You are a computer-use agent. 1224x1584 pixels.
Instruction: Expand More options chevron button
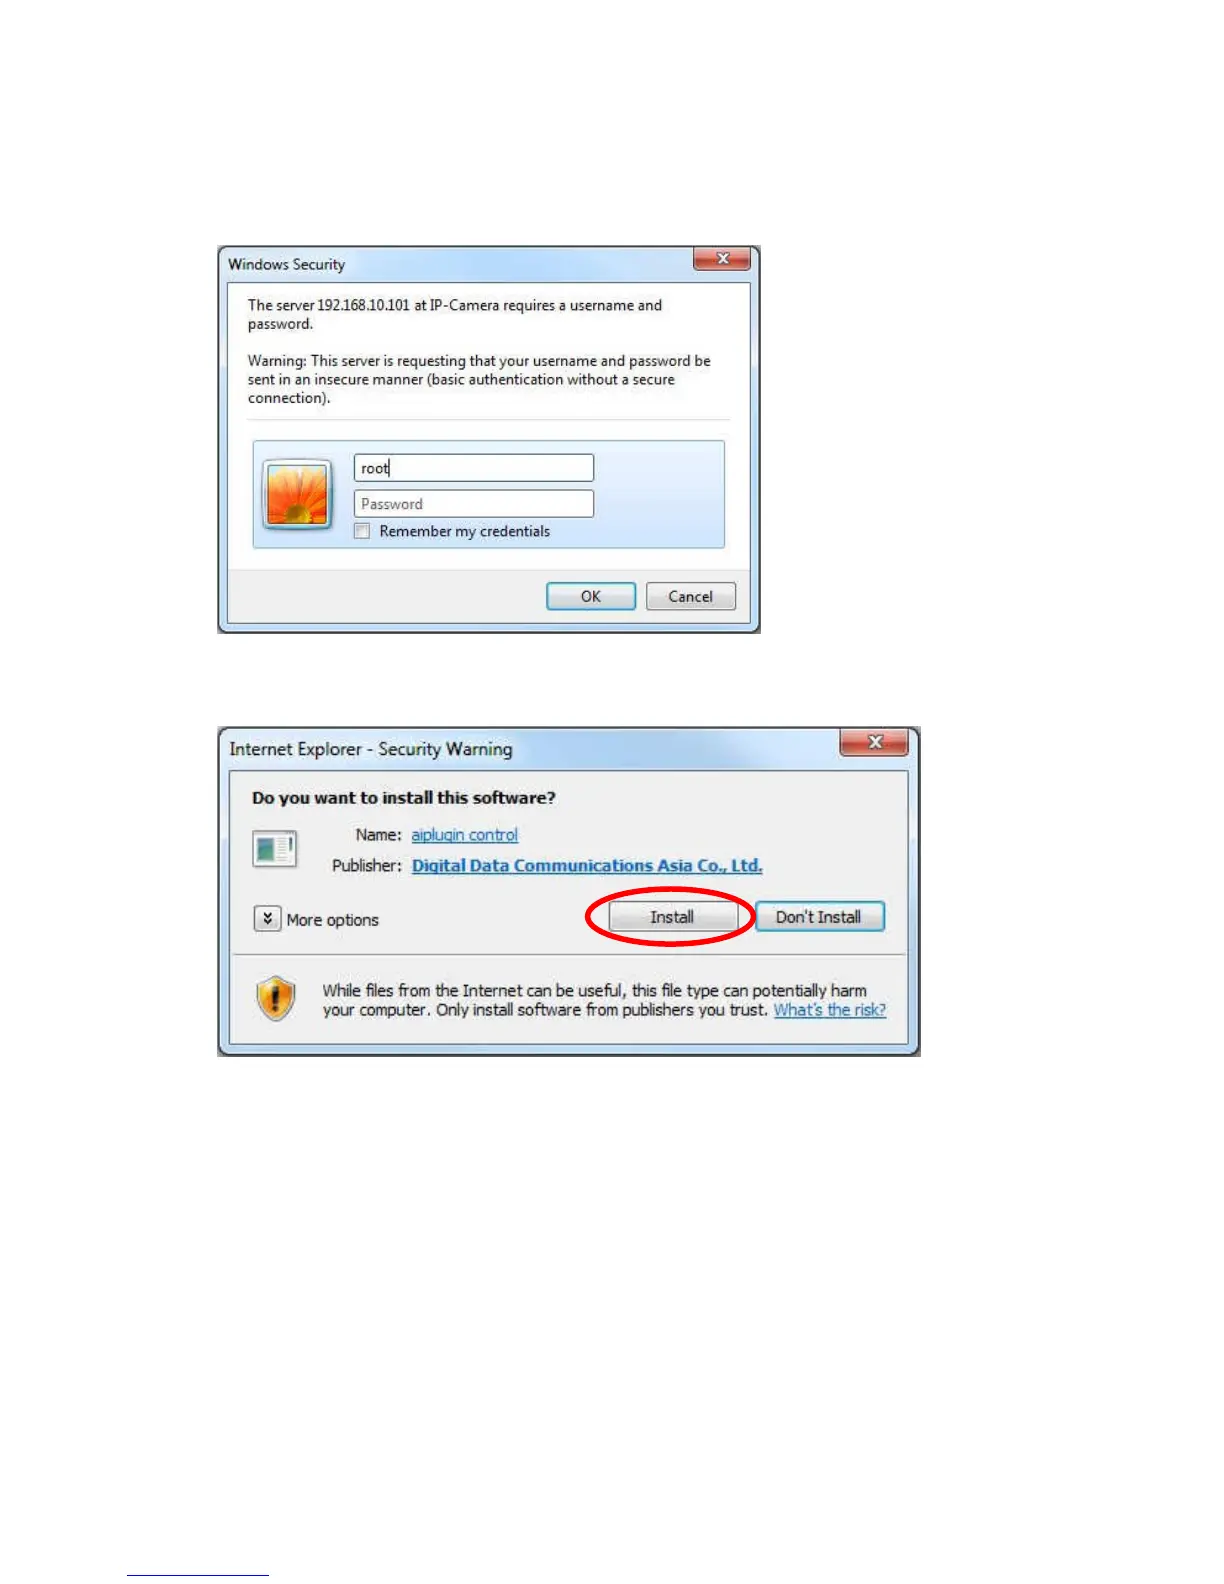click(x=267, y=918)
